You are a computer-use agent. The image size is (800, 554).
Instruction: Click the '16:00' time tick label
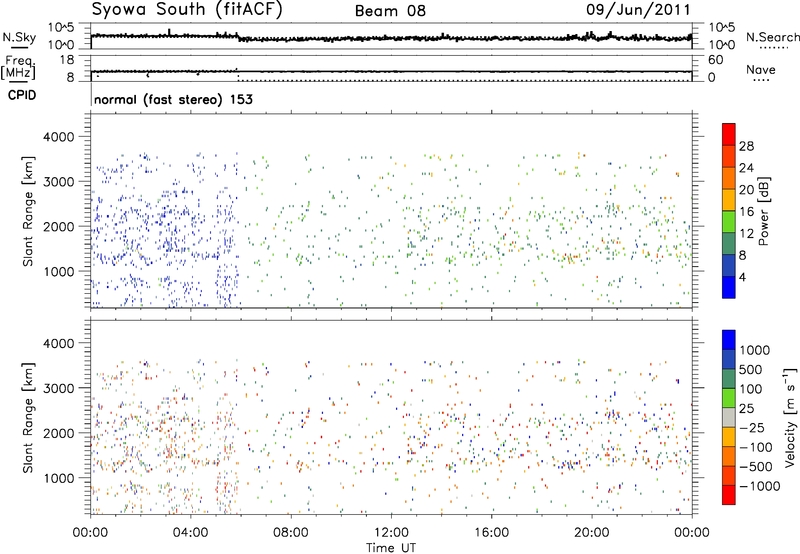point(491,533)
